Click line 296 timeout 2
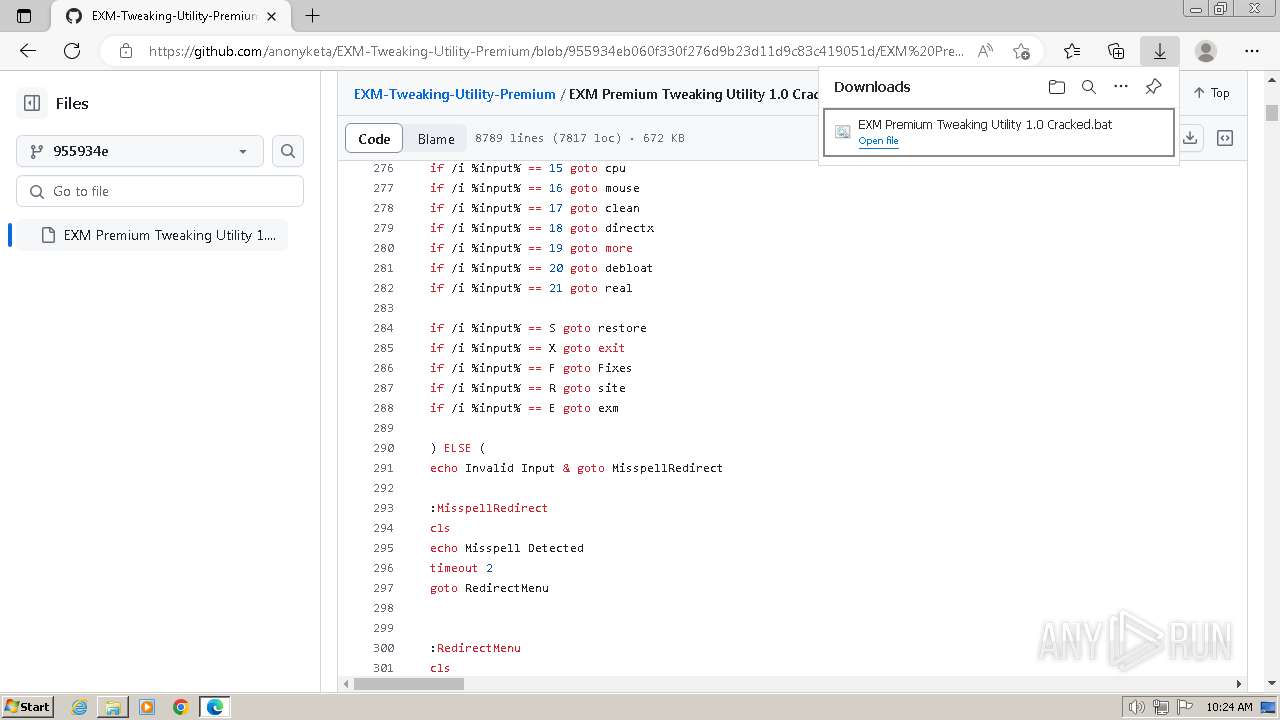This screenshot has width=1280, height=720. point(461,568)
